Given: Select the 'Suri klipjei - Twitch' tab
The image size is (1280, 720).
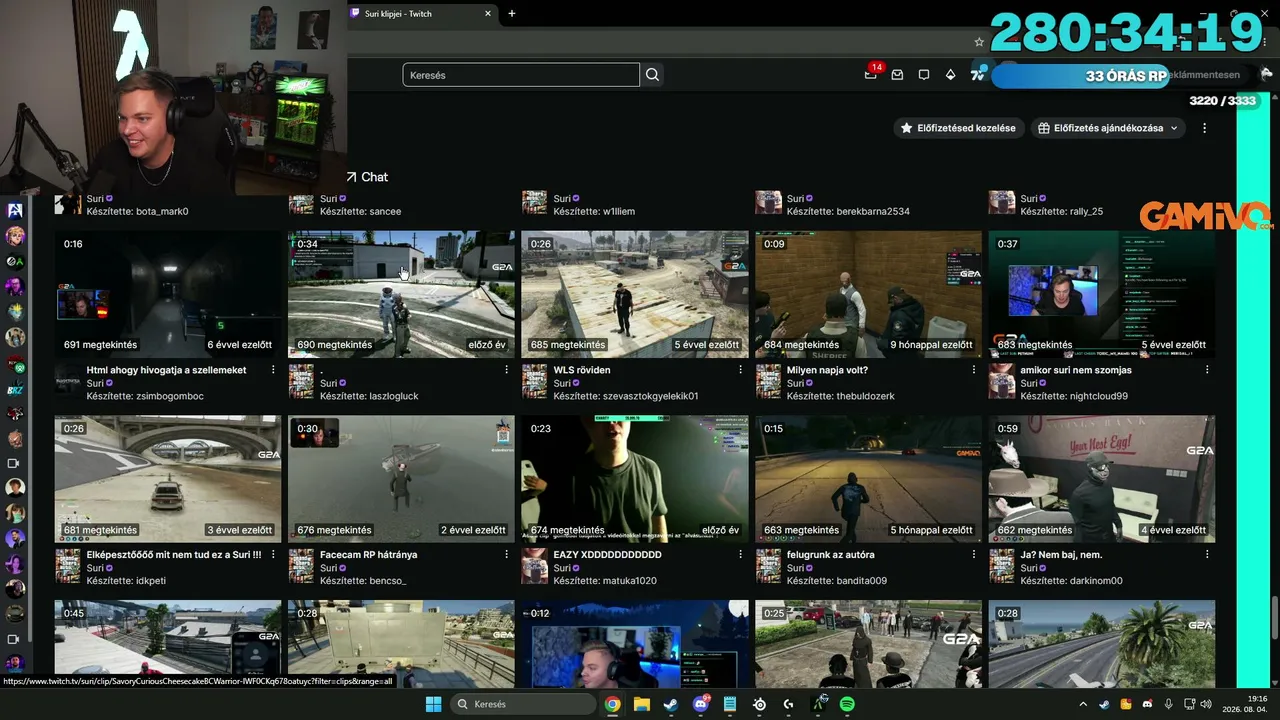Looking at the screenshot, I should click(x=422, y=14).
